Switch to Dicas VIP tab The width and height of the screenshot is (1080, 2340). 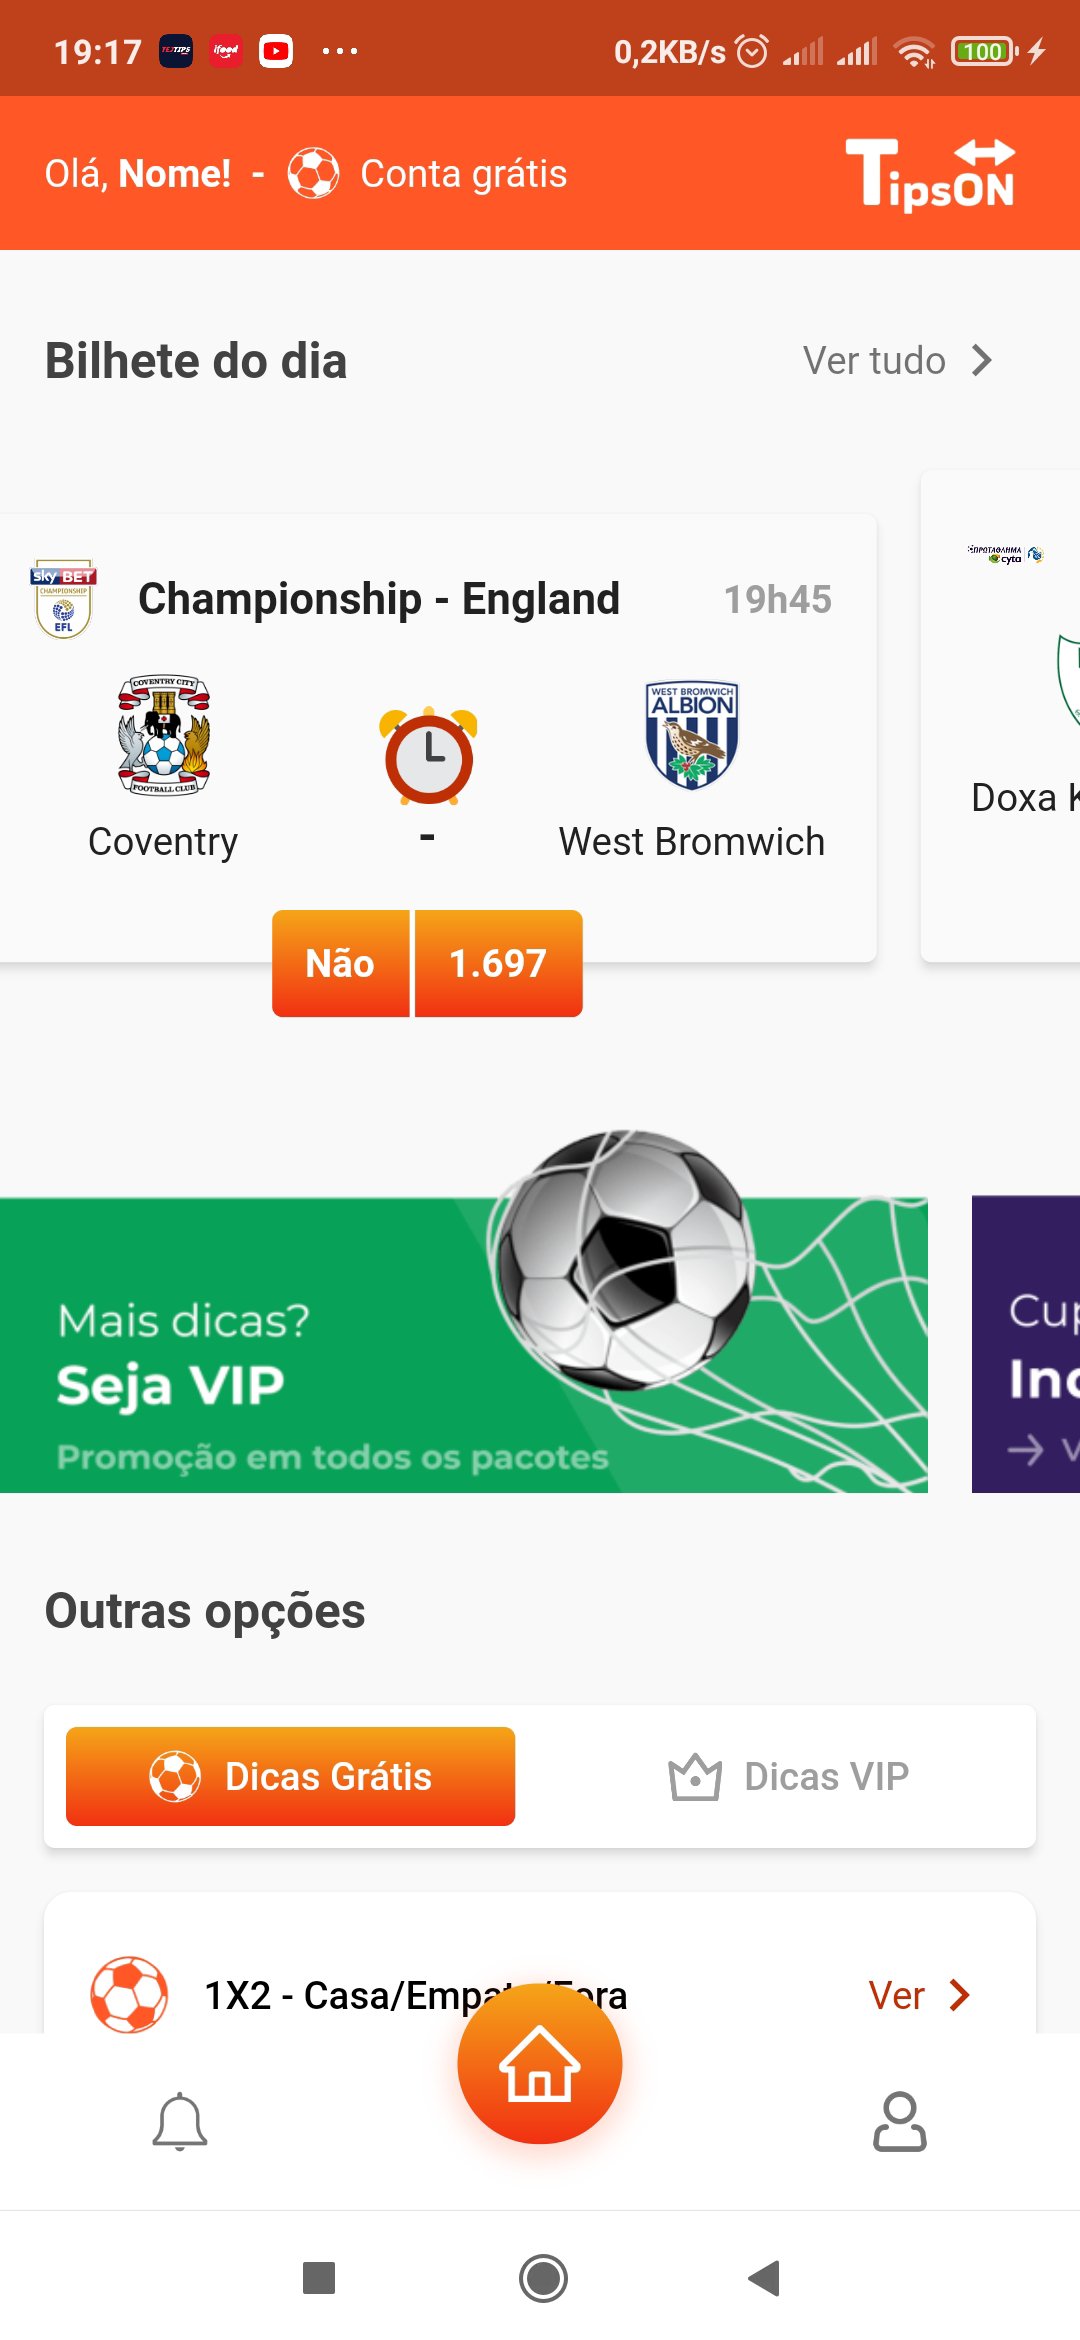click(788, 1776)
